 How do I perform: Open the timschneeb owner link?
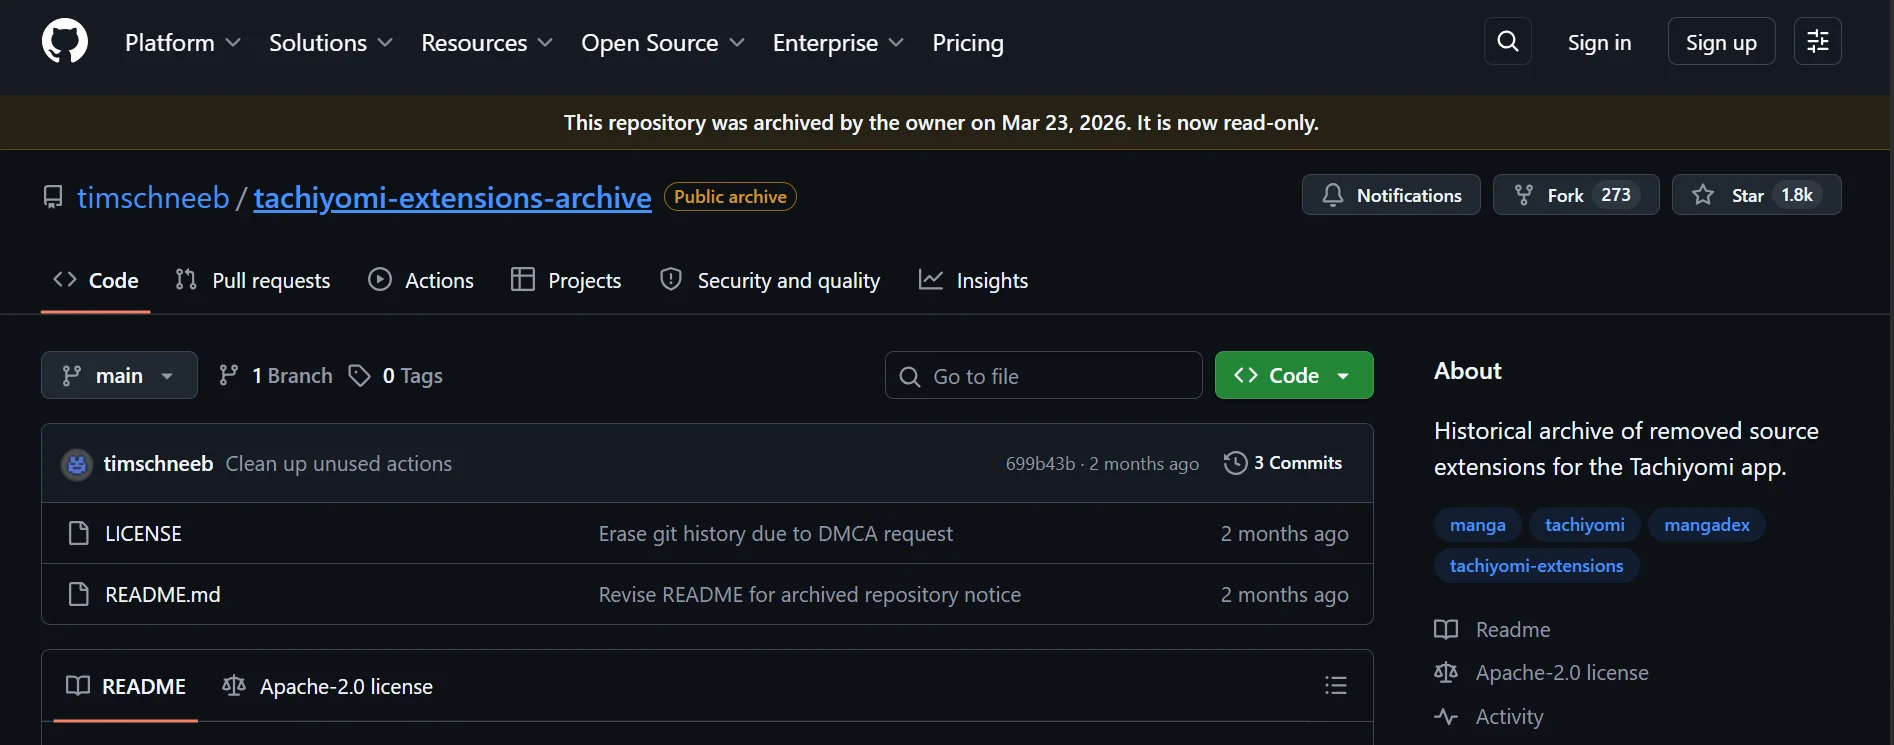point(153,197)
